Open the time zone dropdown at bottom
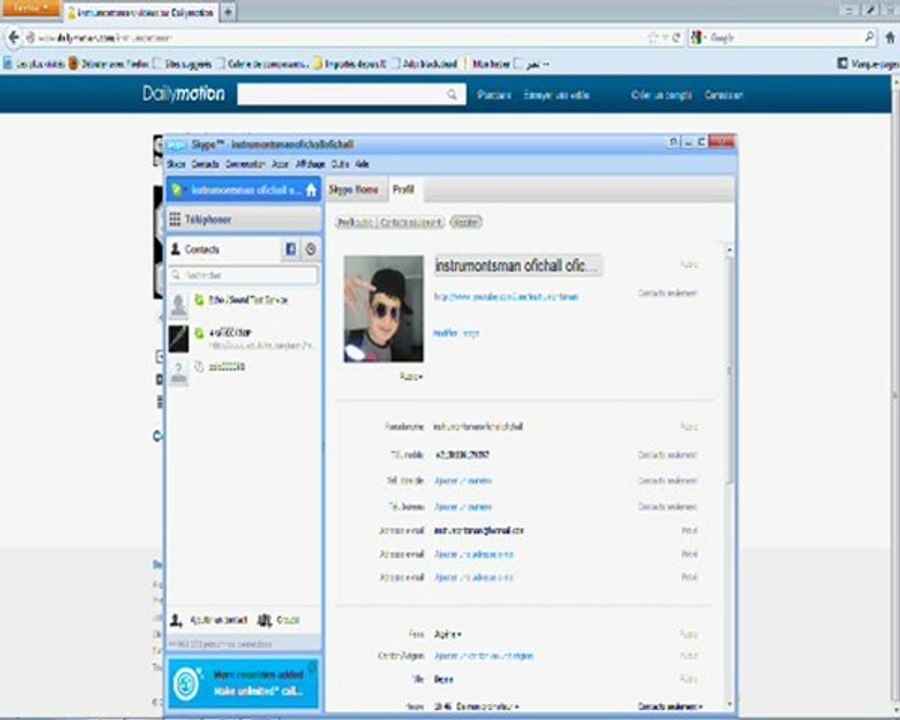This screenshot has height=720, width=900. (487, 707)
